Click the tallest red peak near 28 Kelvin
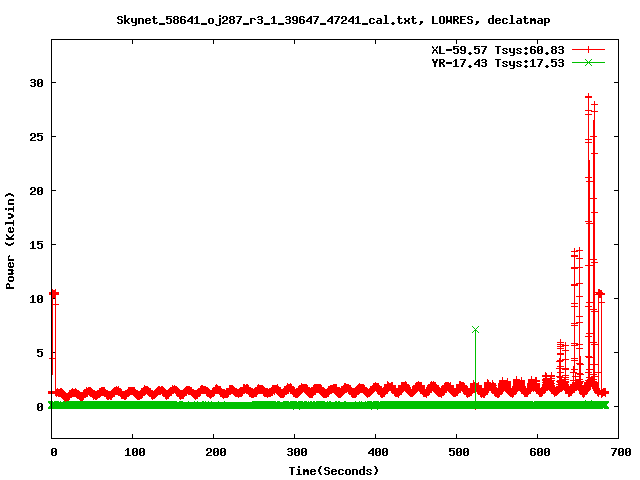 pyautogui.click(x=589, y=97)
